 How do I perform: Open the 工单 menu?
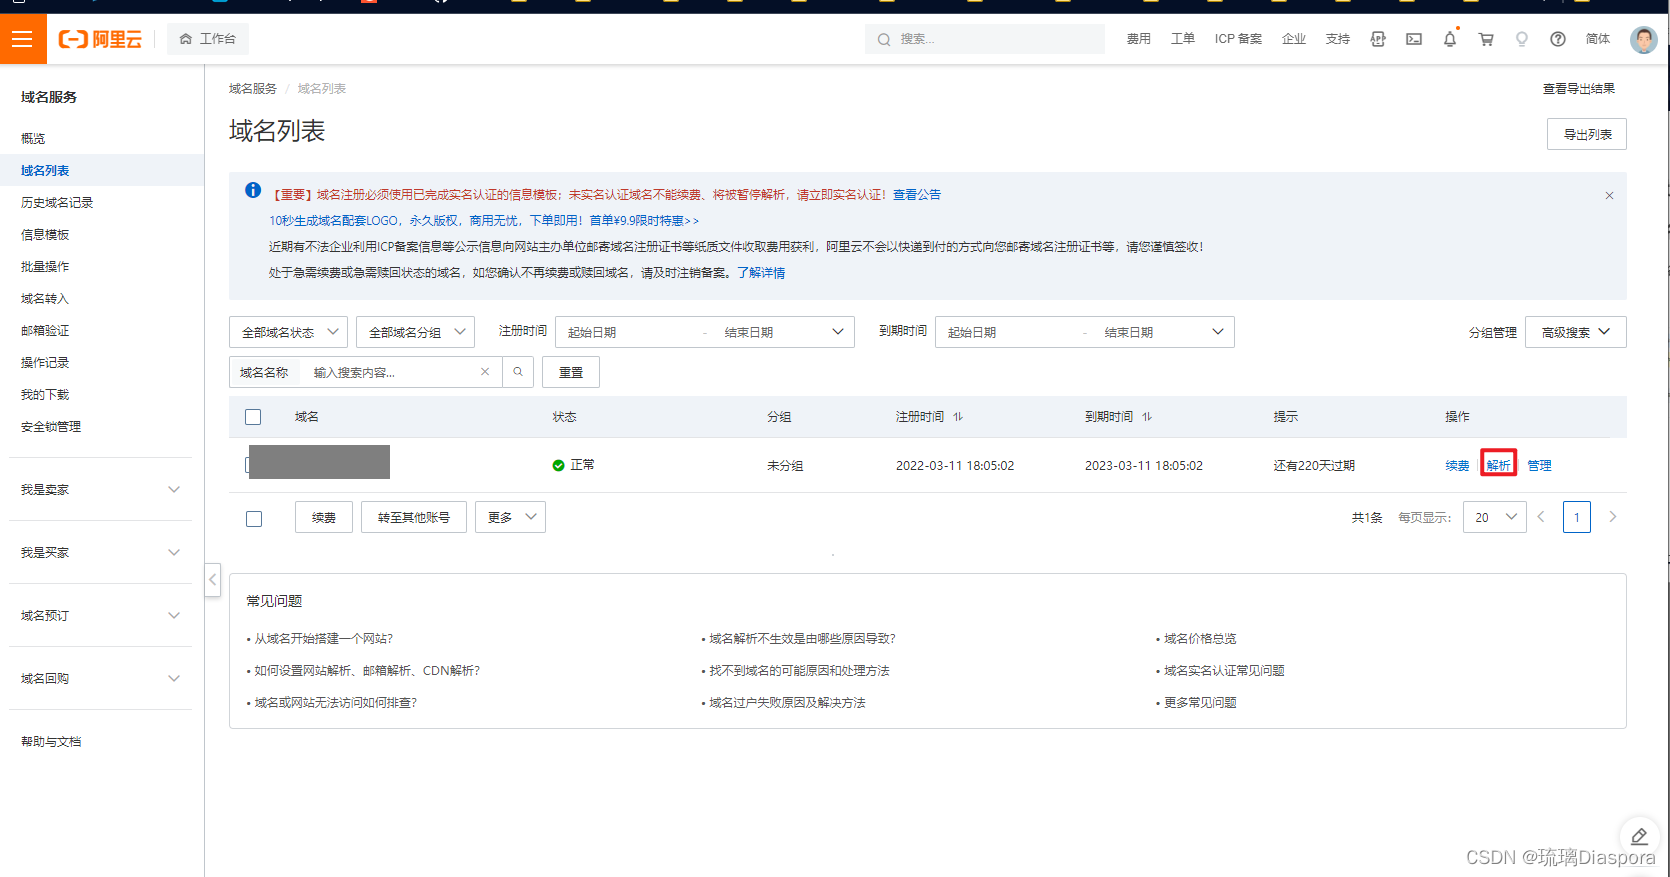click(1183, 39)
